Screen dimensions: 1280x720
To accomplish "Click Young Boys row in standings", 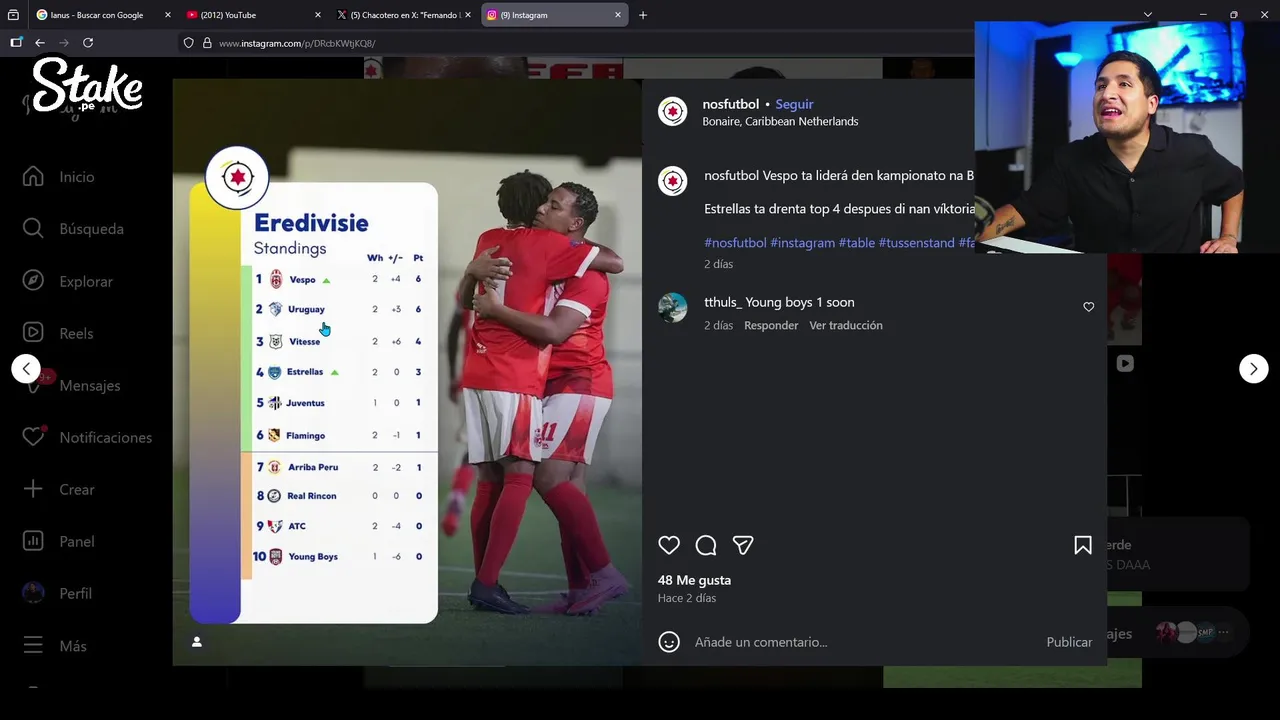I will tap(339, 557).
